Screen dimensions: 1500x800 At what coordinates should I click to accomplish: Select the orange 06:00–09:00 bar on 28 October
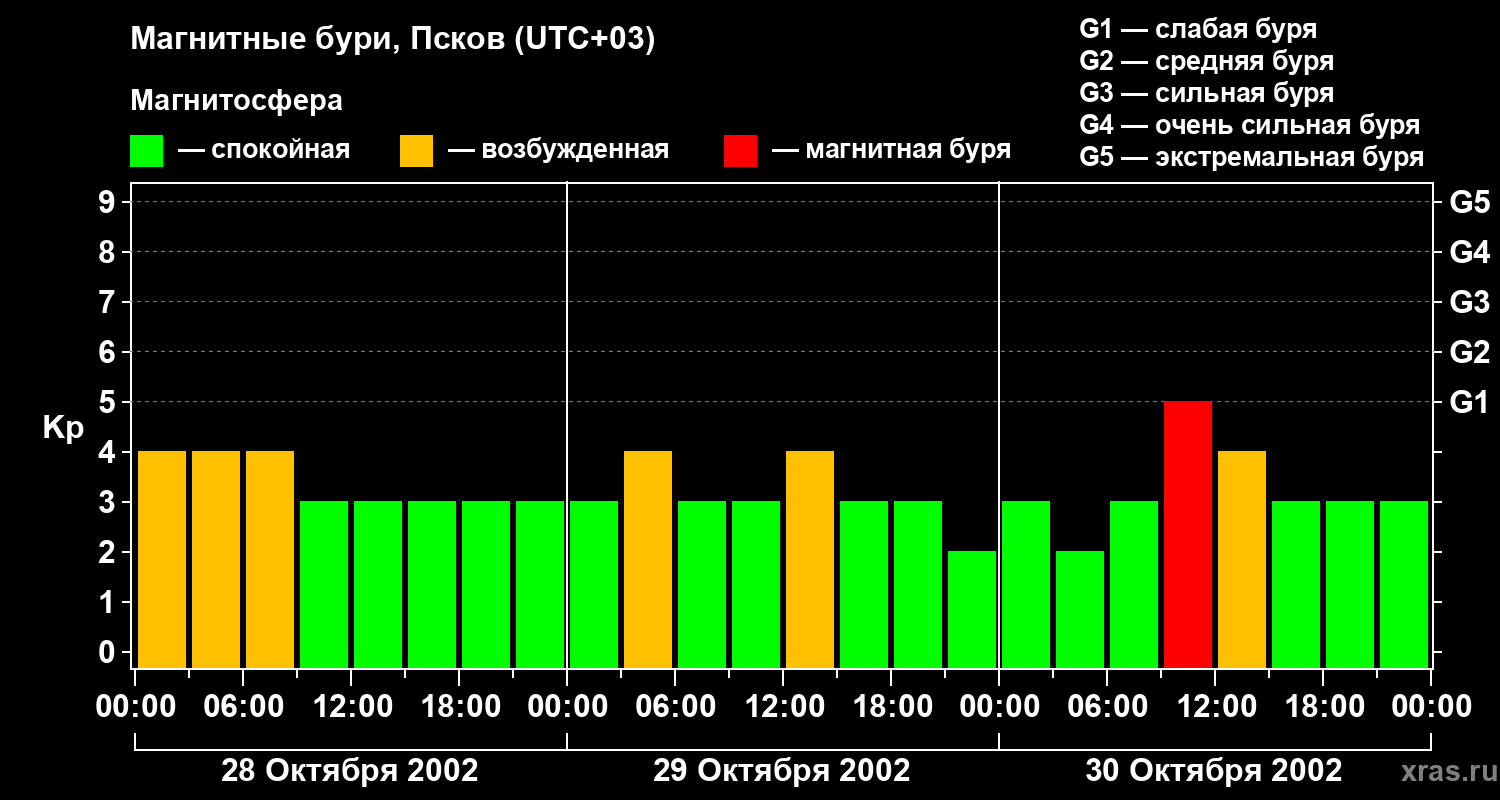(270, 560)
